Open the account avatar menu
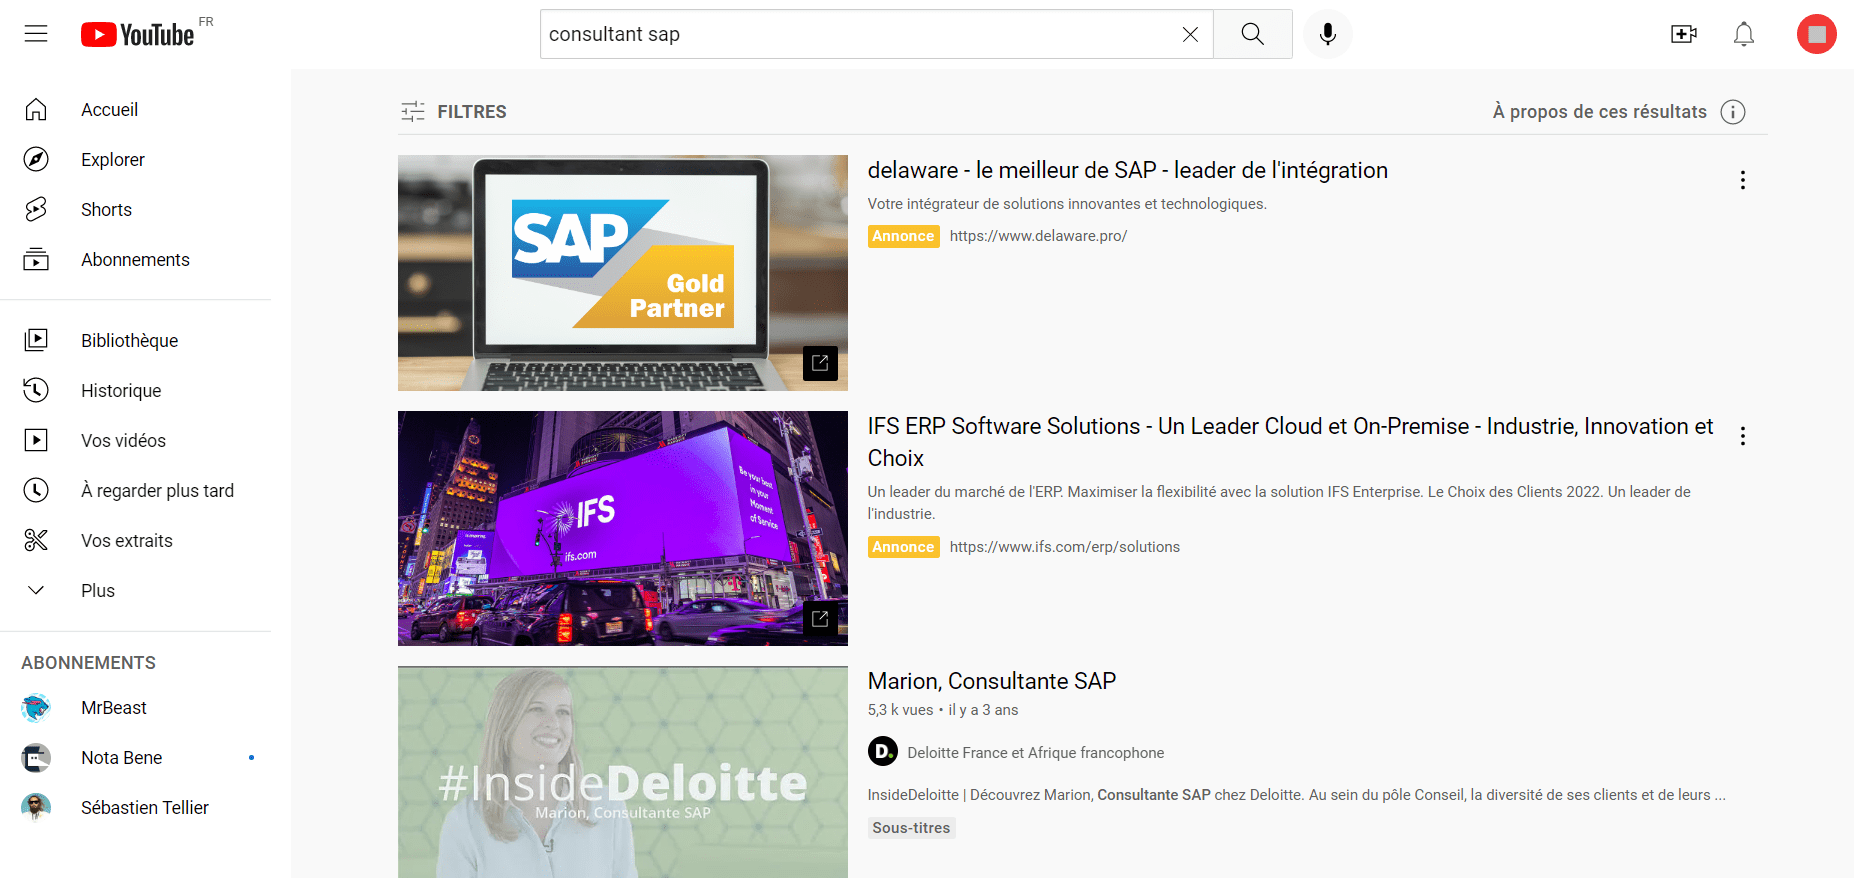 [x=1817, y=34]
